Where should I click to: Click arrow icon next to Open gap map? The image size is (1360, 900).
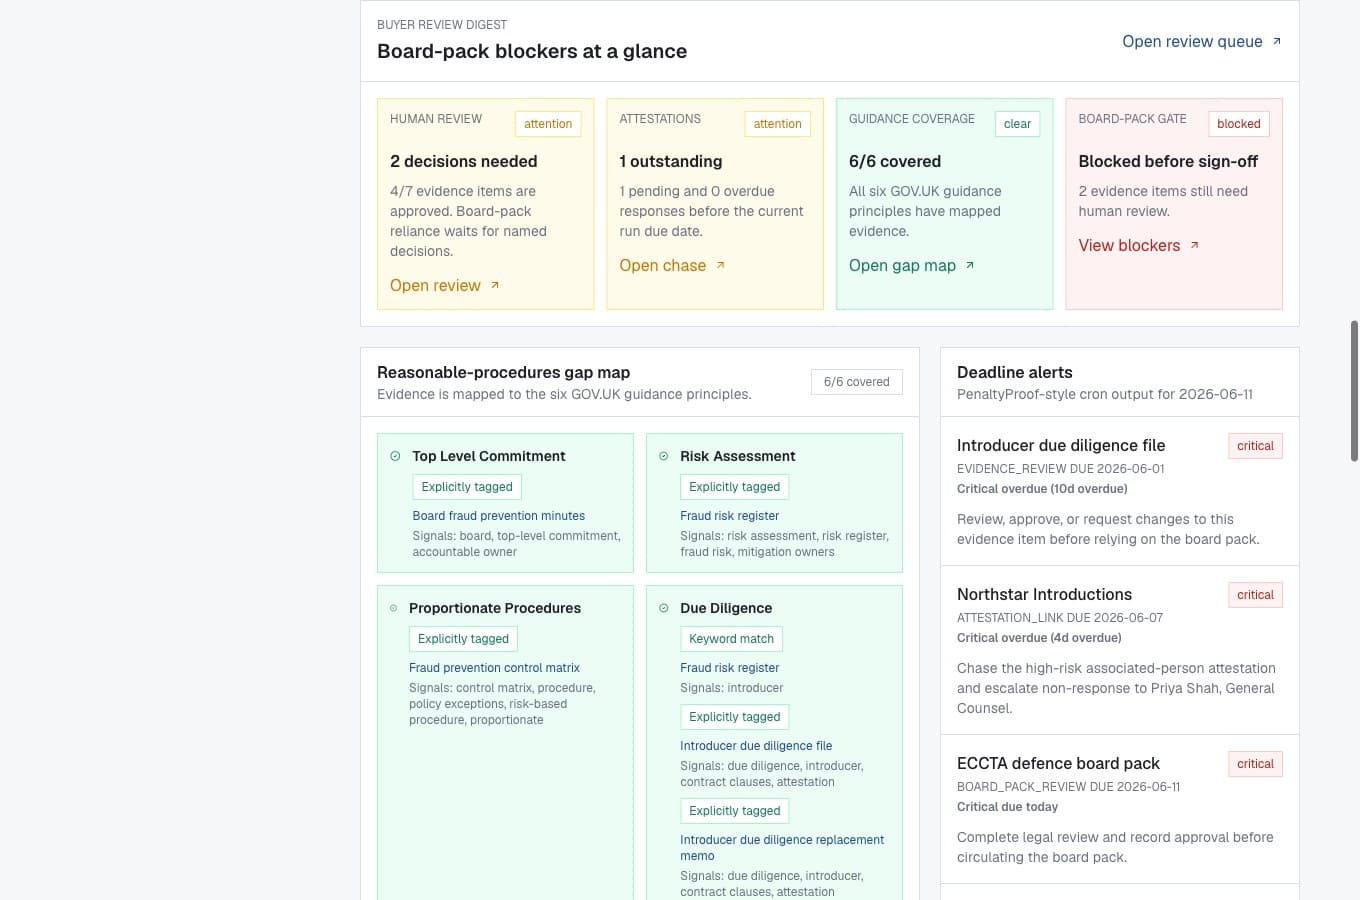coord(969,265)
